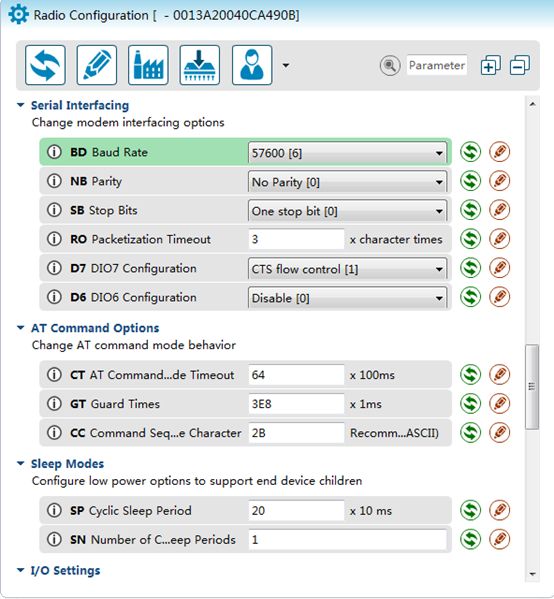This screenshot has height=599, width=554.
Task: Collapse the Sleep Modes section
Action: [21, 463]
